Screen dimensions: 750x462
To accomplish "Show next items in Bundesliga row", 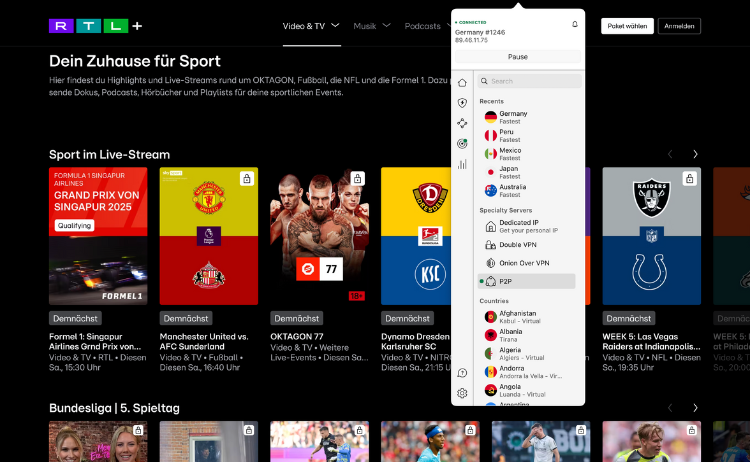I will click(695, 408).
